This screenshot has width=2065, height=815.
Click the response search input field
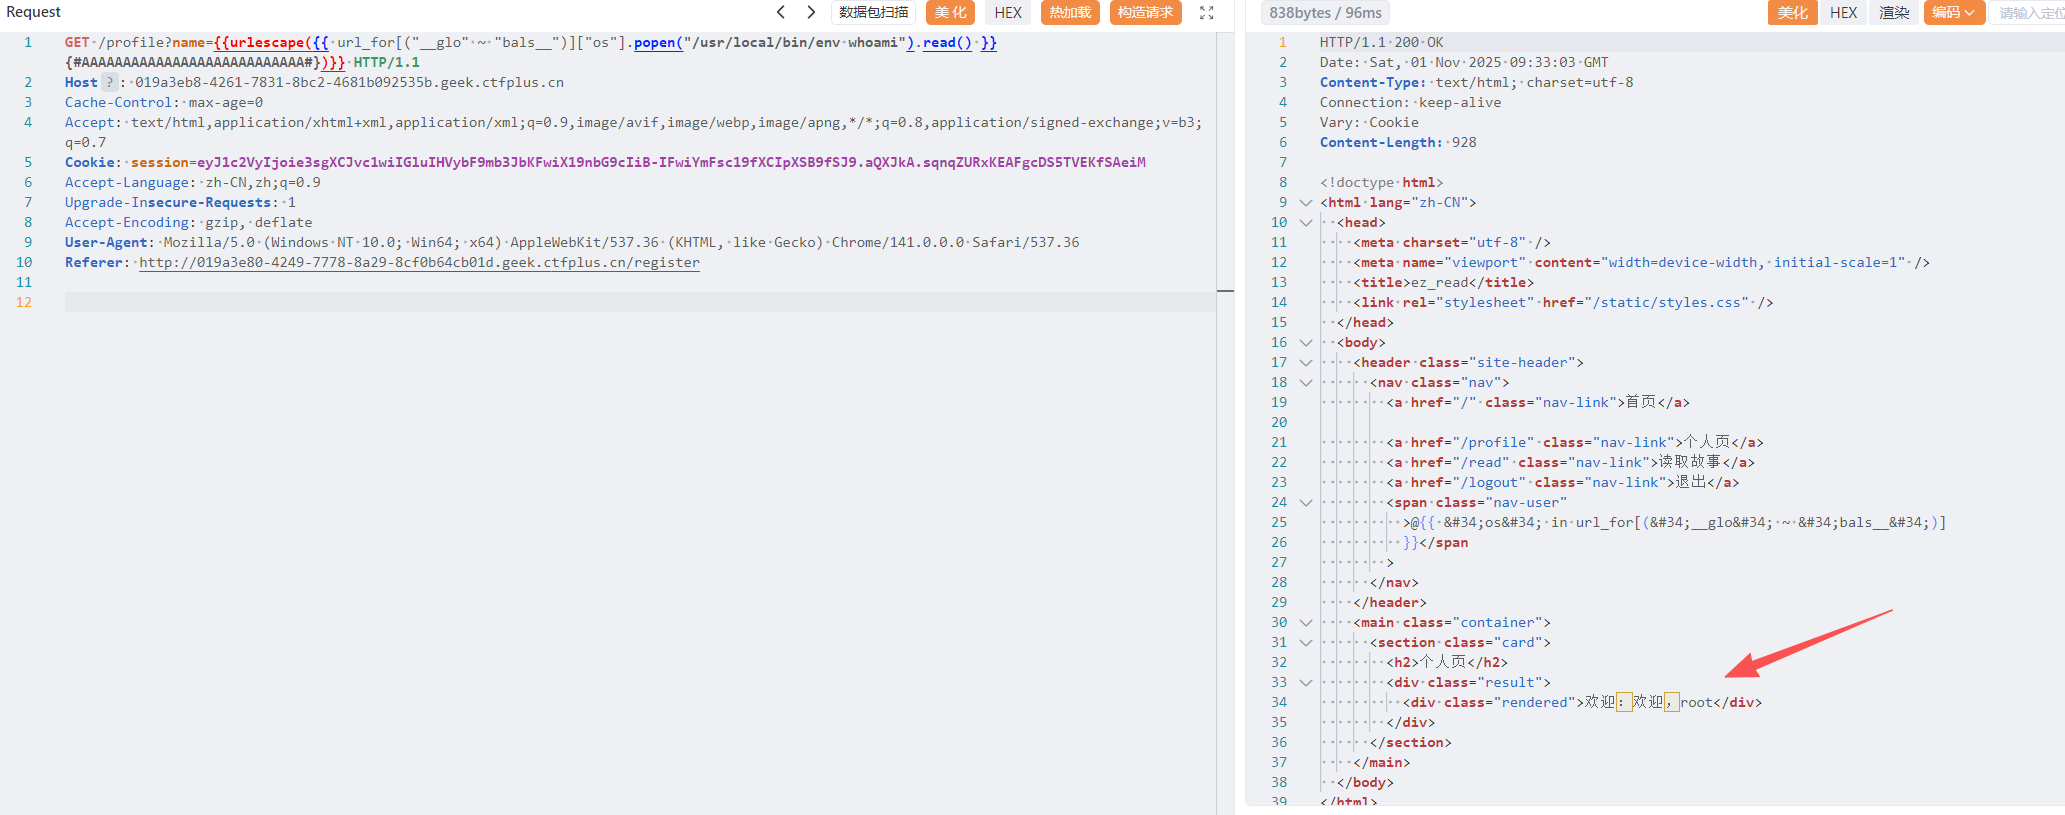[2030, 12]
